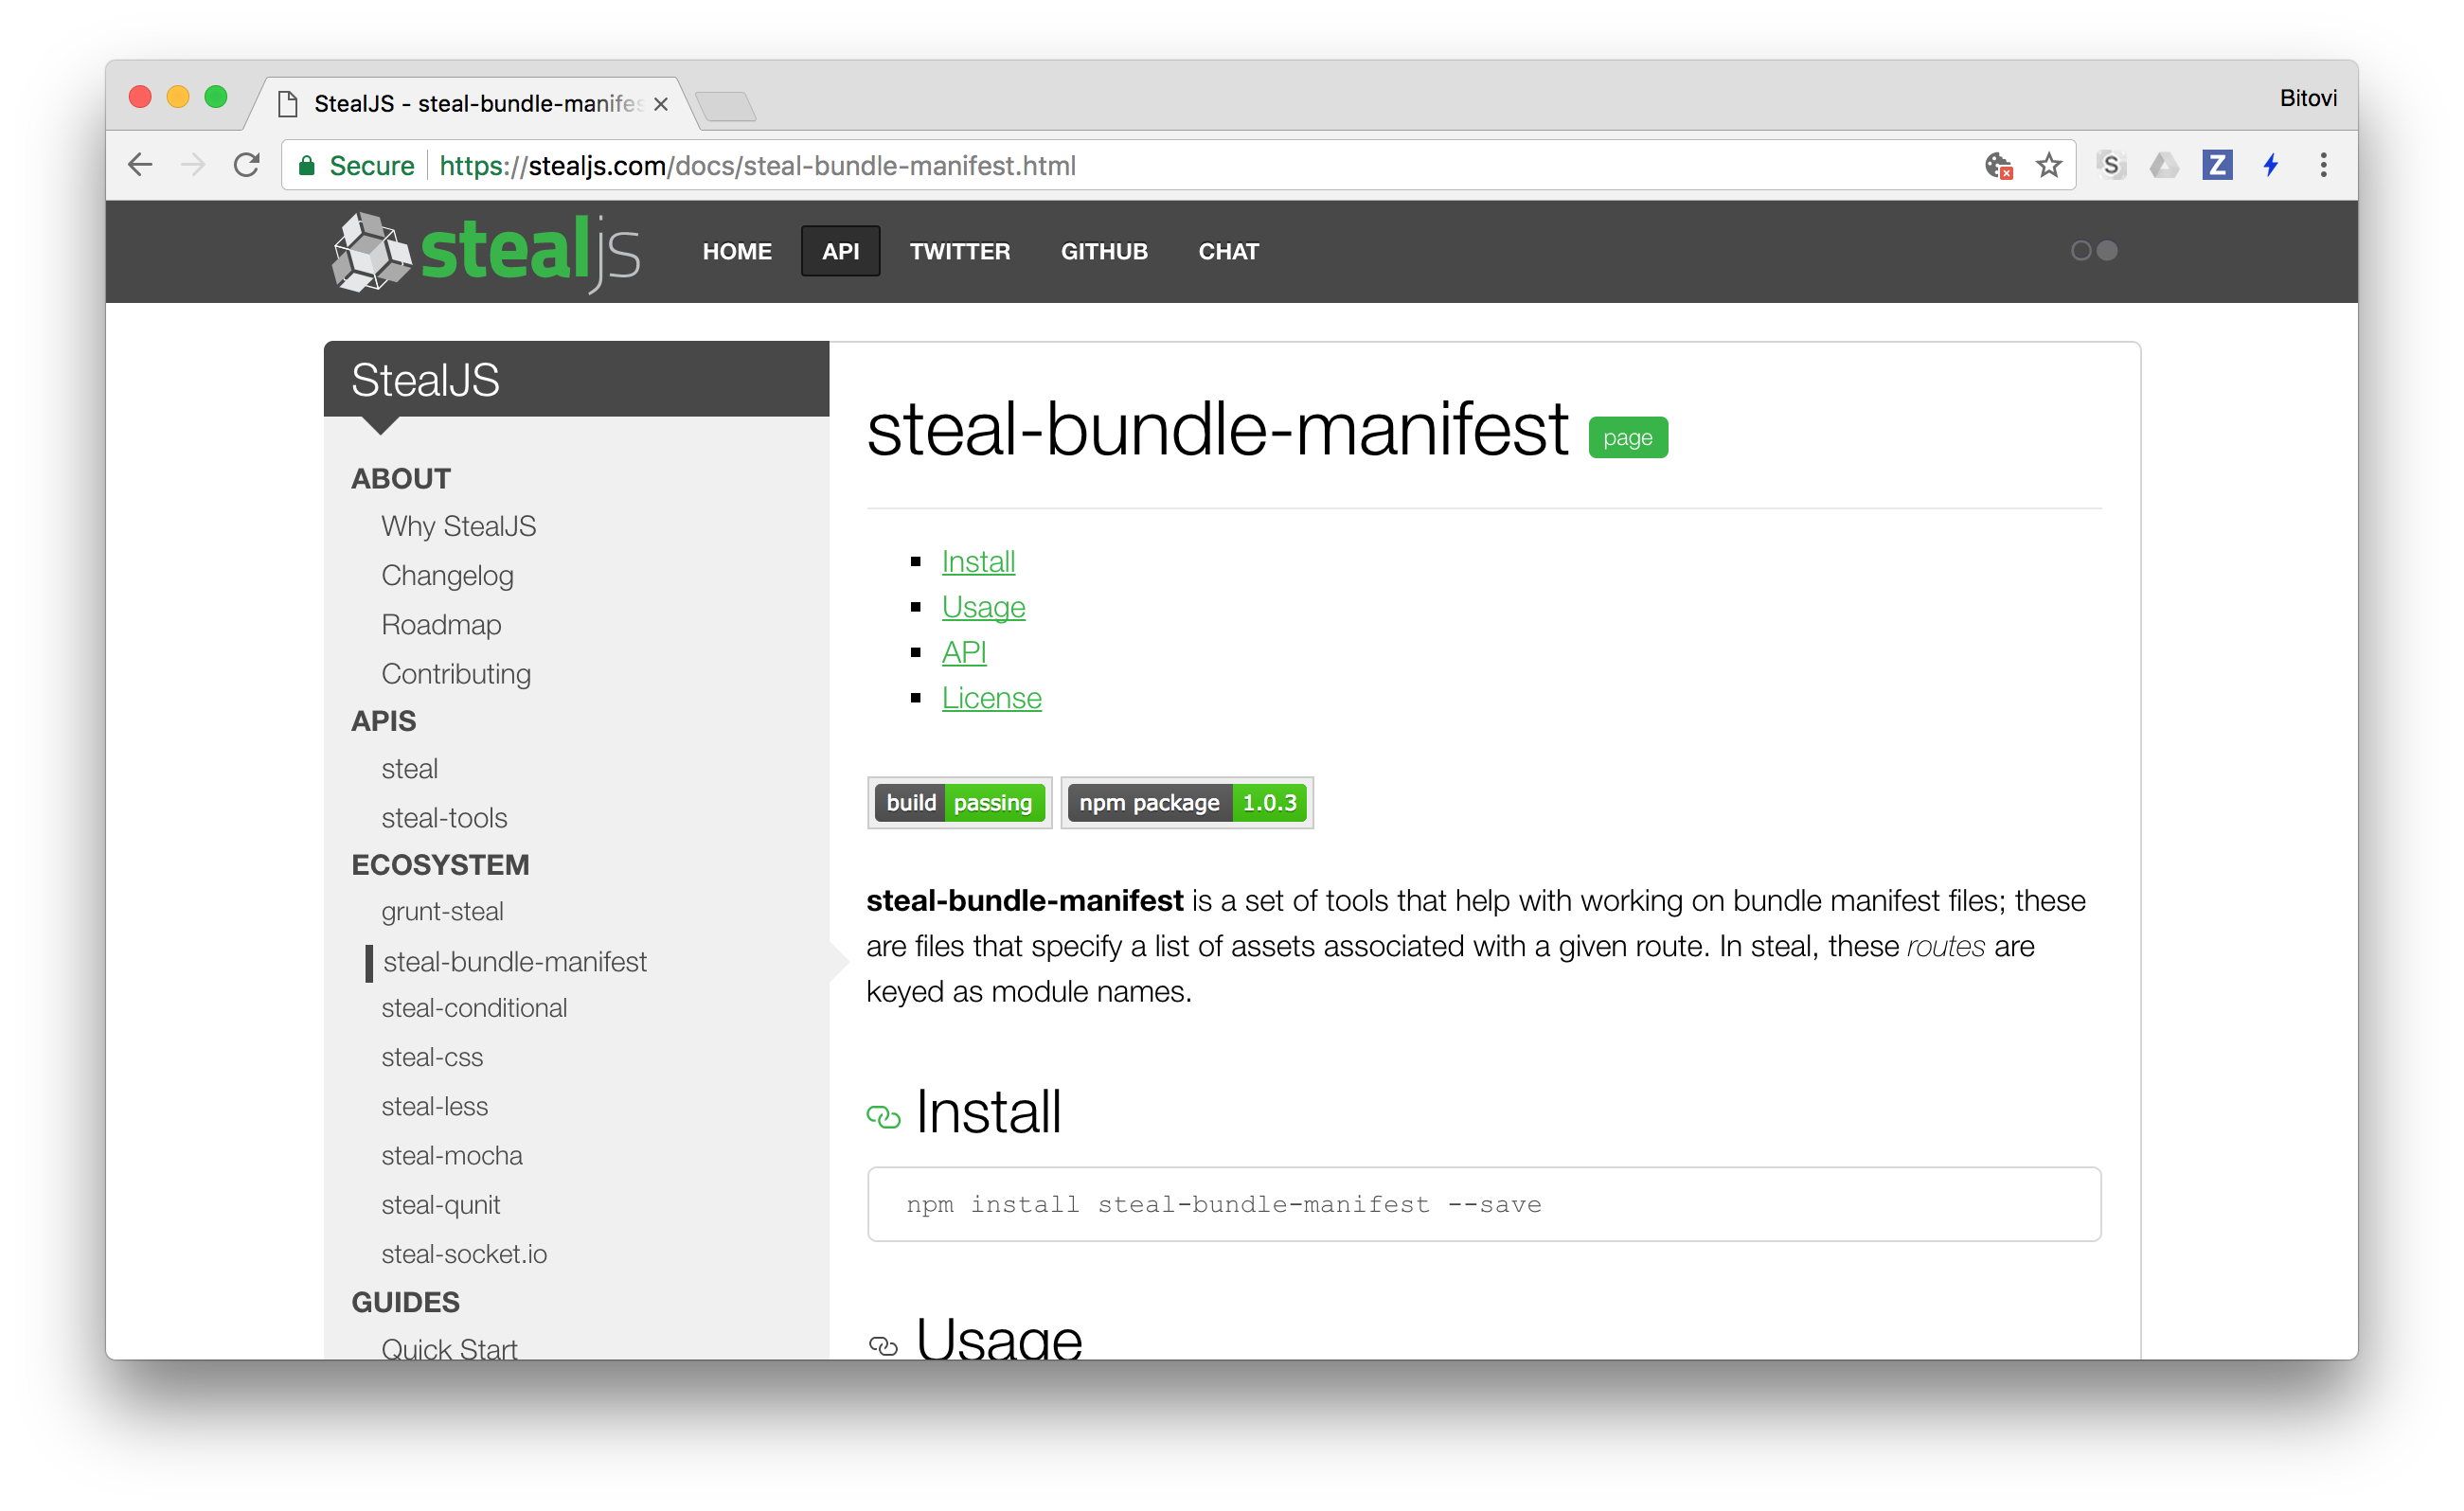Image resolution: width=2464 pixels, height=1511 pixels.
Task: Open the blue Z extension icon
Action: point(2217,165)
